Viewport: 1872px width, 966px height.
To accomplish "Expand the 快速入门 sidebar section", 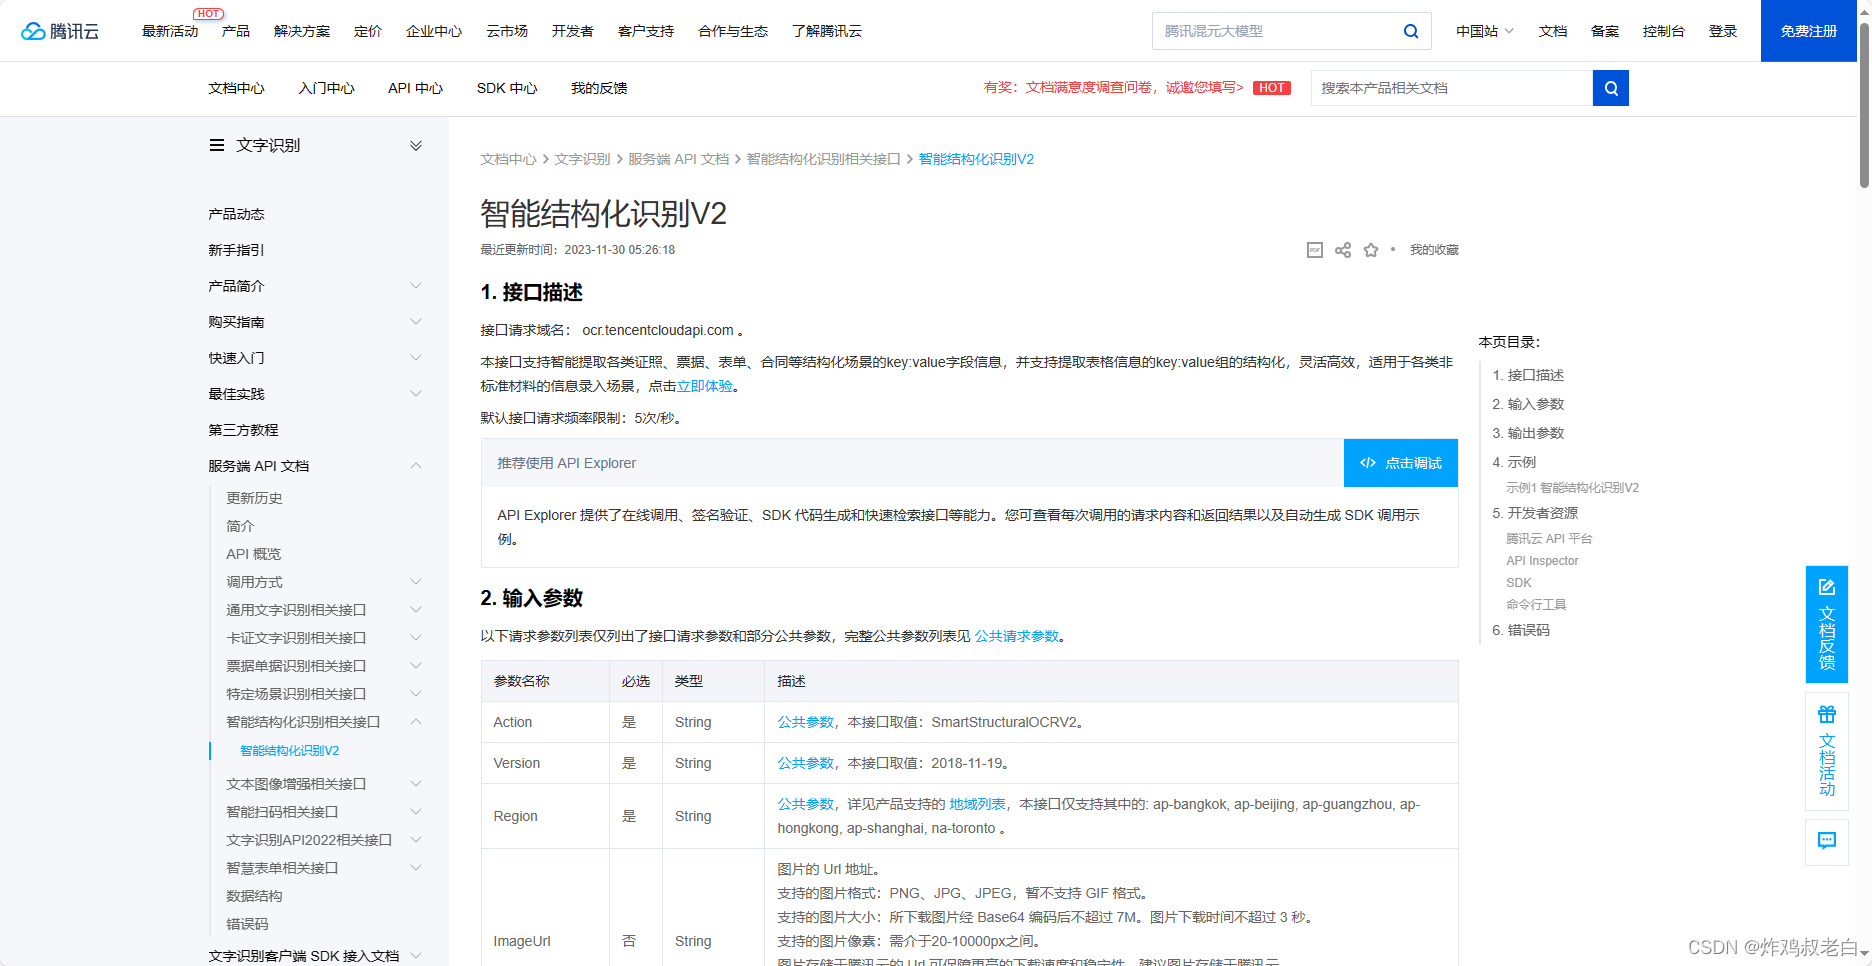I will pyautogui.click(x=416, y=358).
